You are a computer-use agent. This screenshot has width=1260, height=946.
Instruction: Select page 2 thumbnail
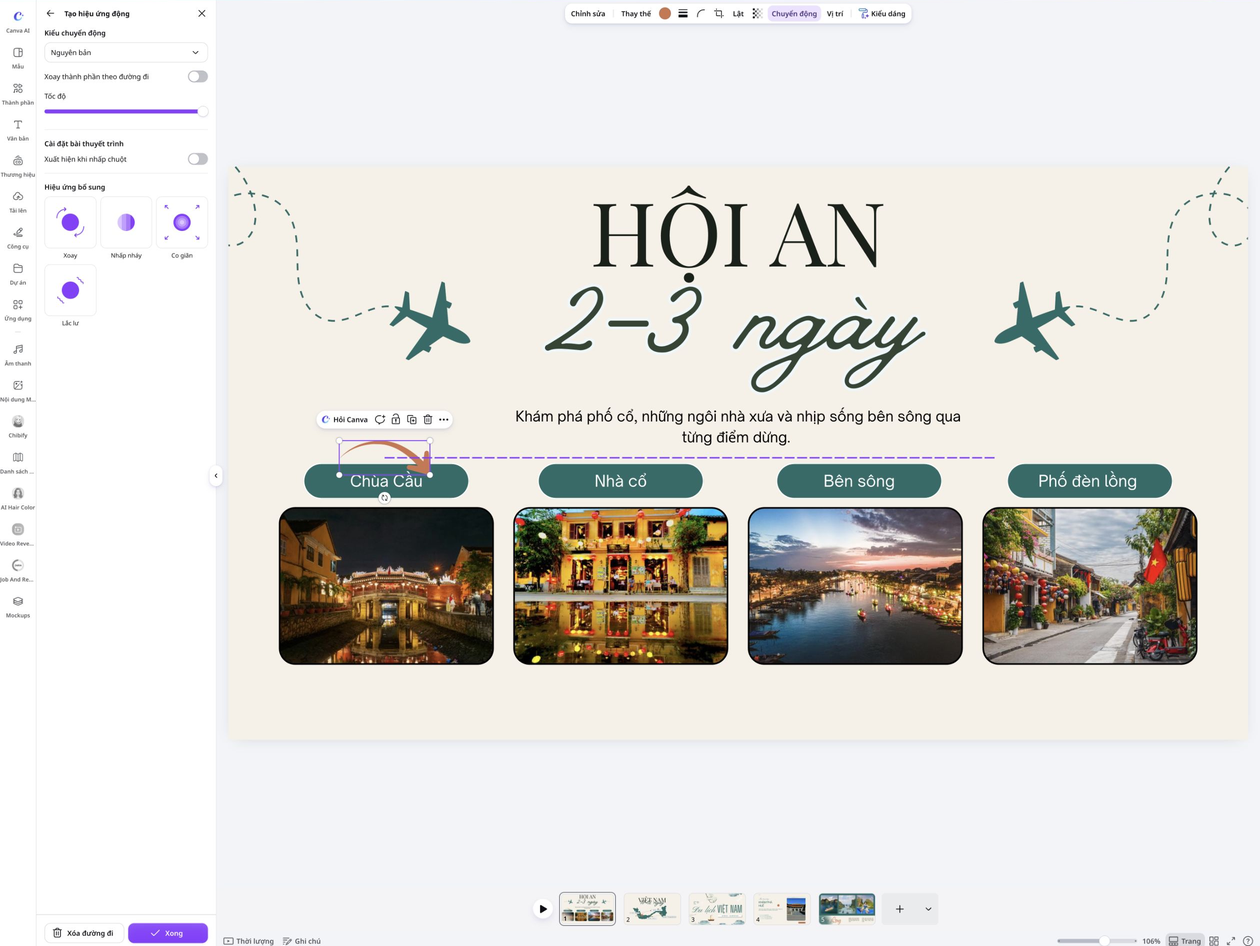653,909
